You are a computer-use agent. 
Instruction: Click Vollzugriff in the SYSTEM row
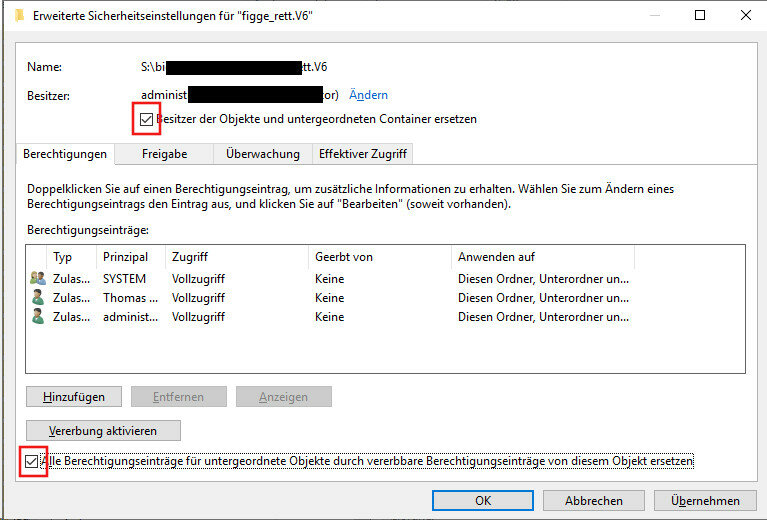[198, 279]
